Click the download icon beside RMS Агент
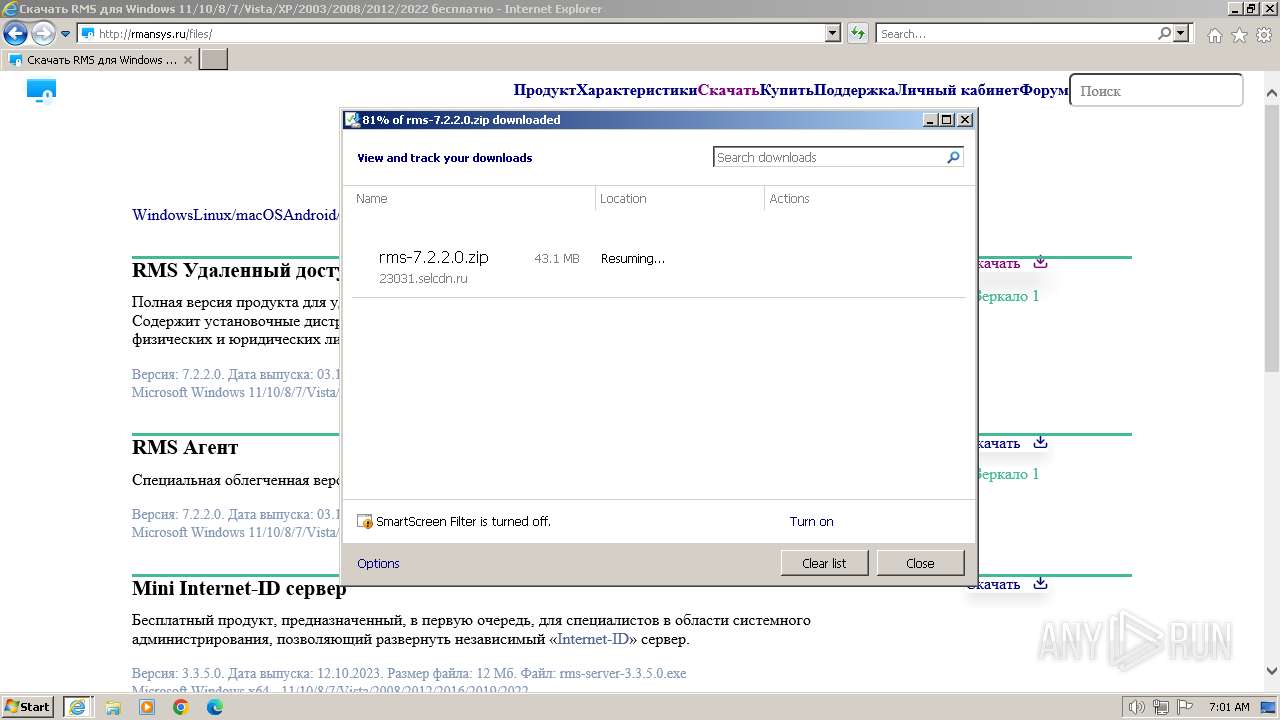The height and width of the screenshot is (720, 1280). point(1040,442)
